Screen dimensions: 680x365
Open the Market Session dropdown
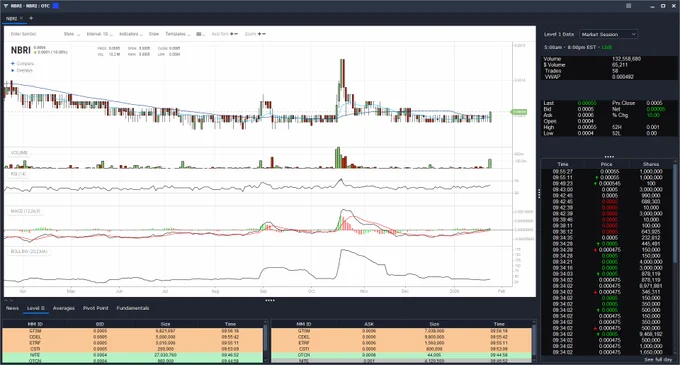tap(608, 34)
